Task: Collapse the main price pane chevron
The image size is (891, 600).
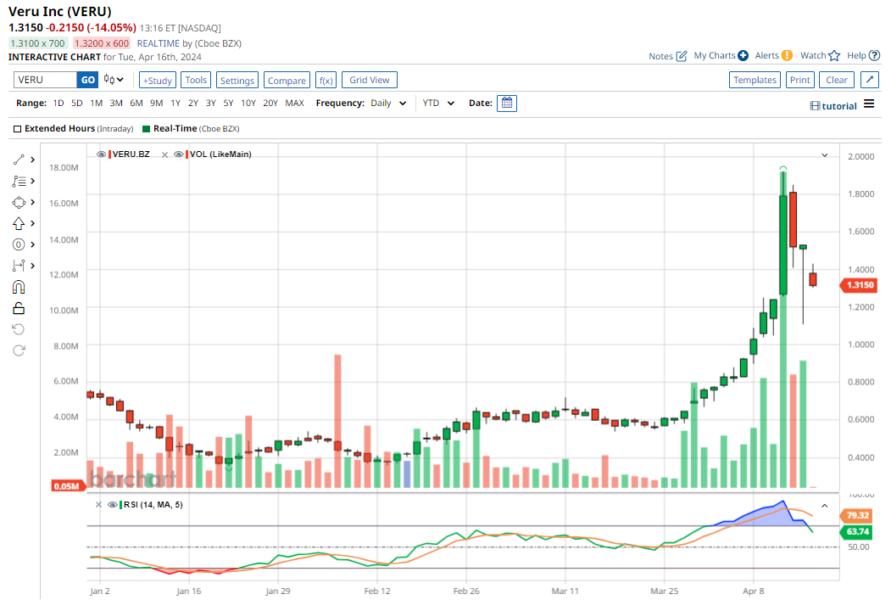Action: 825,155
